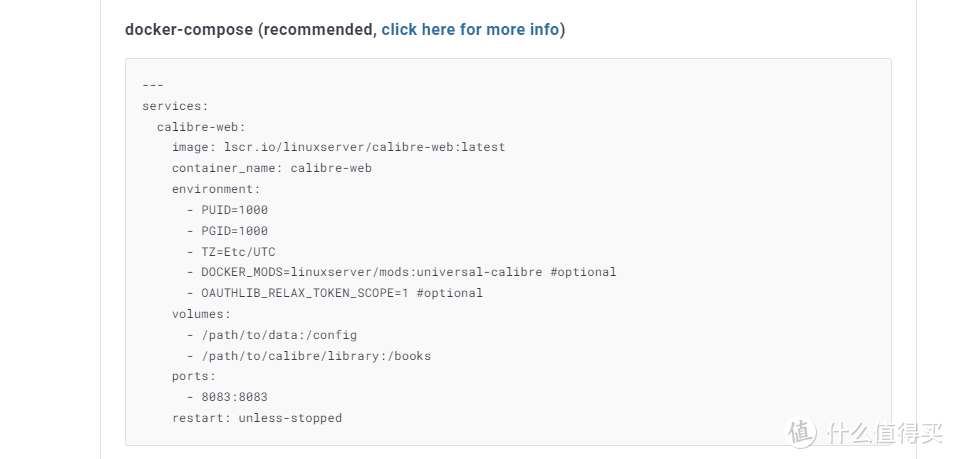Screen dimensions: 954x459
Task: Click the PUID=1000 line
Action: point(228,210)
